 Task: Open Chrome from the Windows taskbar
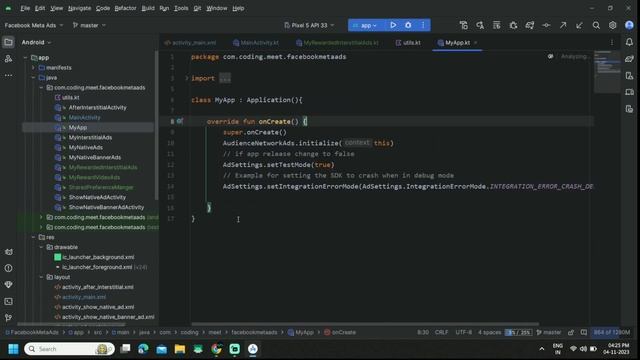click(216, 349)
